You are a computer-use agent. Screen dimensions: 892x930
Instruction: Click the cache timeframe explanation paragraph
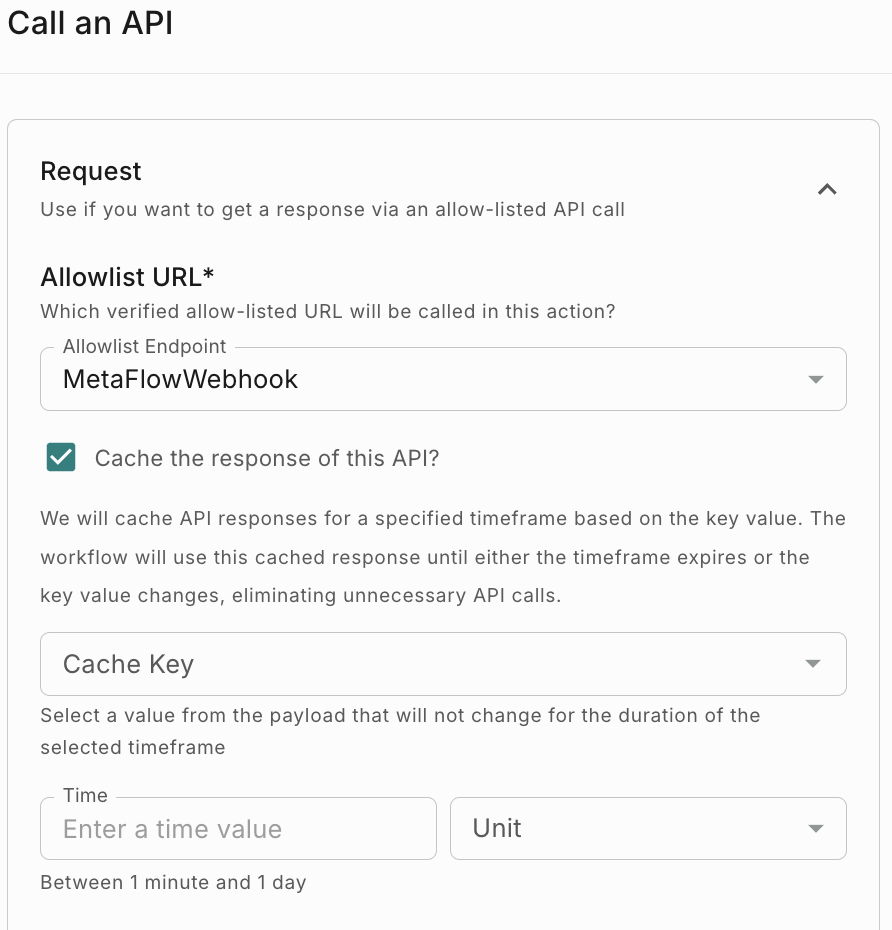443,557
